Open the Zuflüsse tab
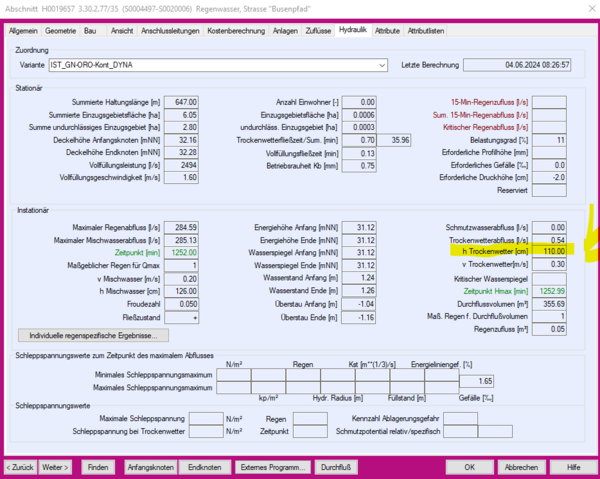Screen dimensions: 600x479 [318, 31]
